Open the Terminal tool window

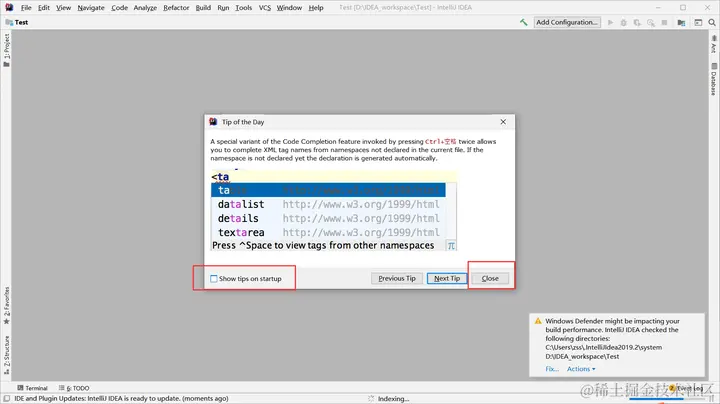(x=32, y=388)
